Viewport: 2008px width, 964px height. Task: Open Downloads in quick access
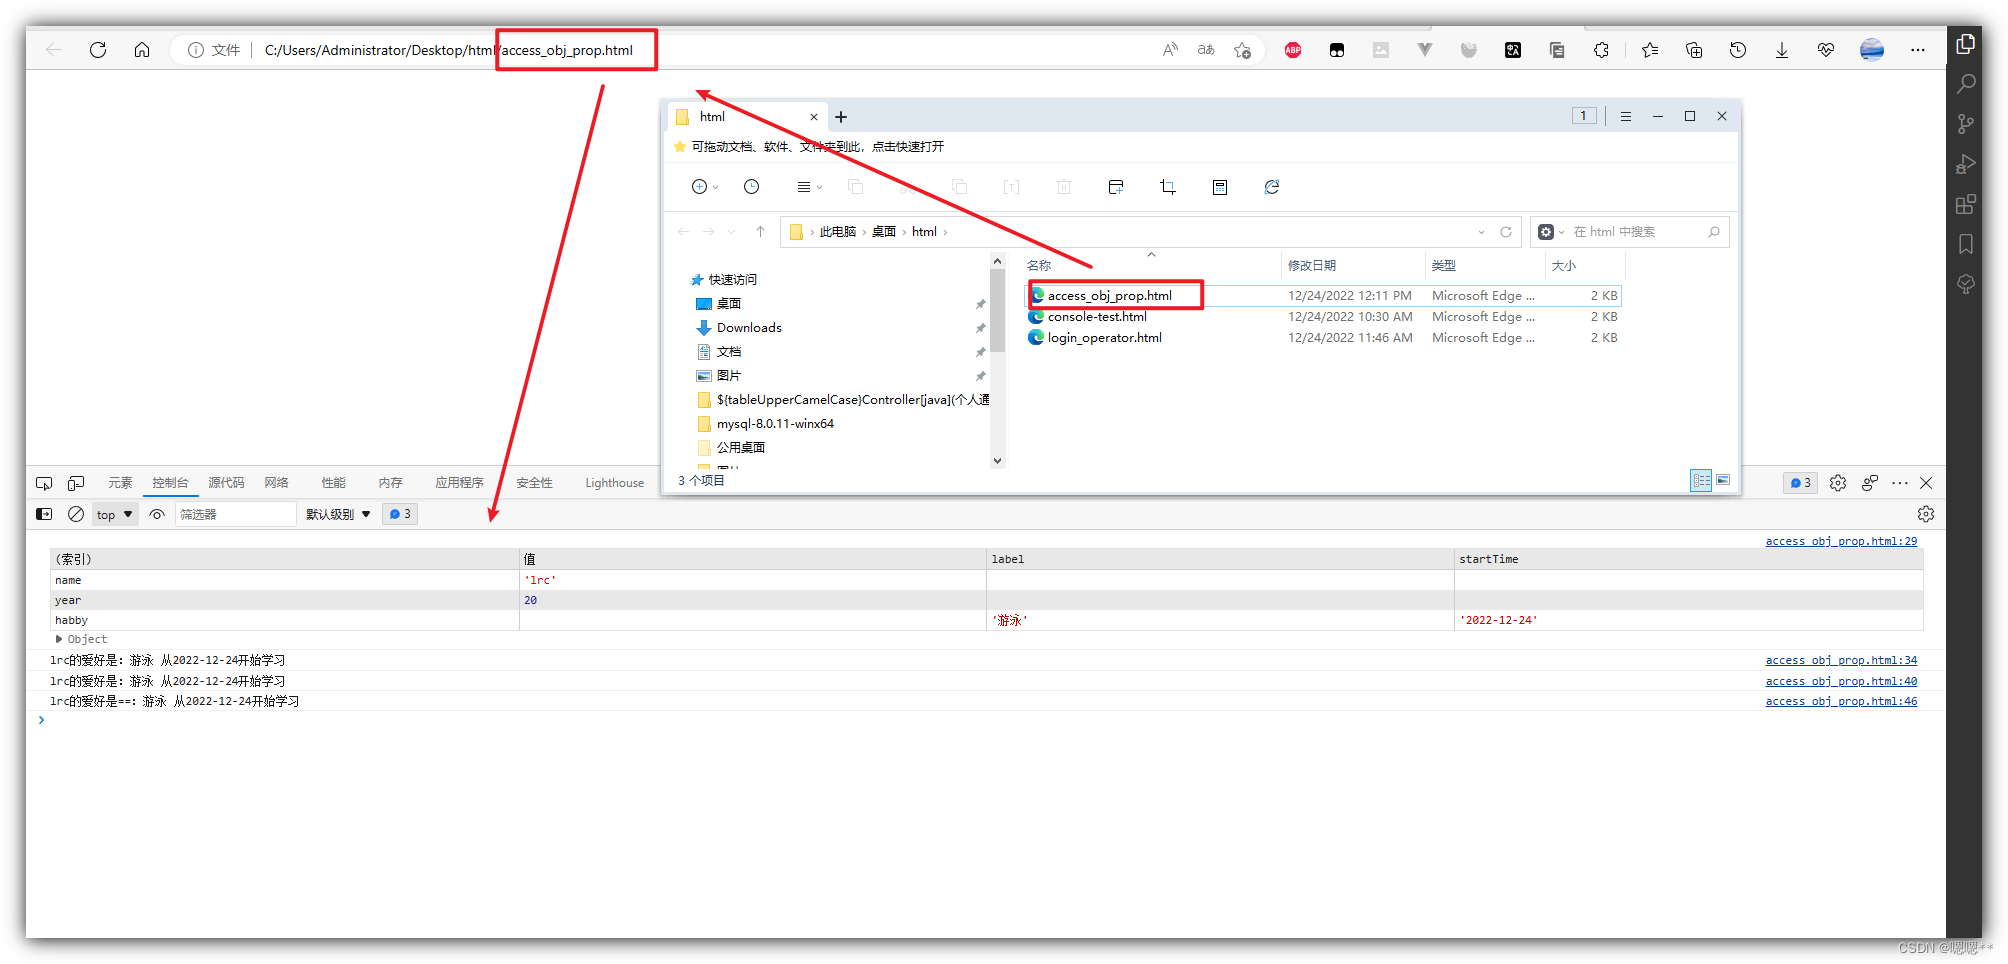pos(749,328)
